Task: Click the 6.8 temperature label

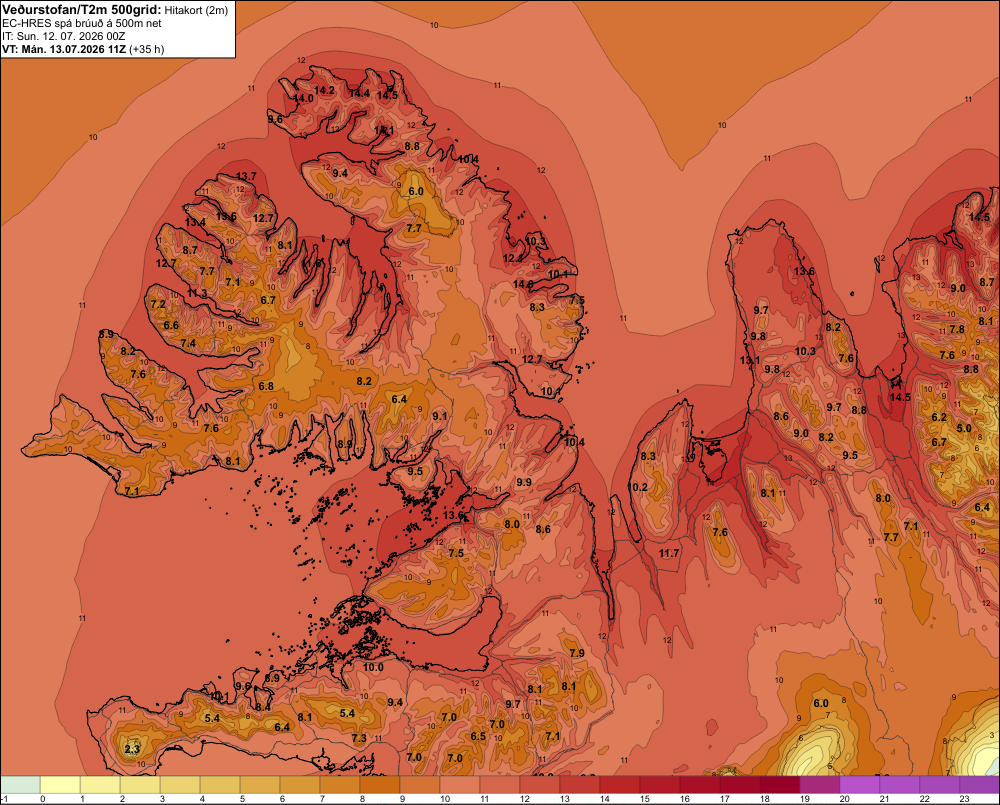Action: pyautogui.click(x=266, y=386)
